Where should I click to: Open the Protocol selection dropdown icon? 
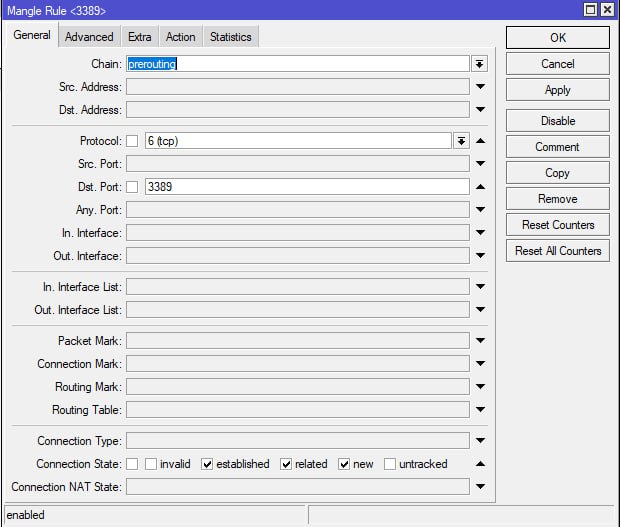coord(461,141)
